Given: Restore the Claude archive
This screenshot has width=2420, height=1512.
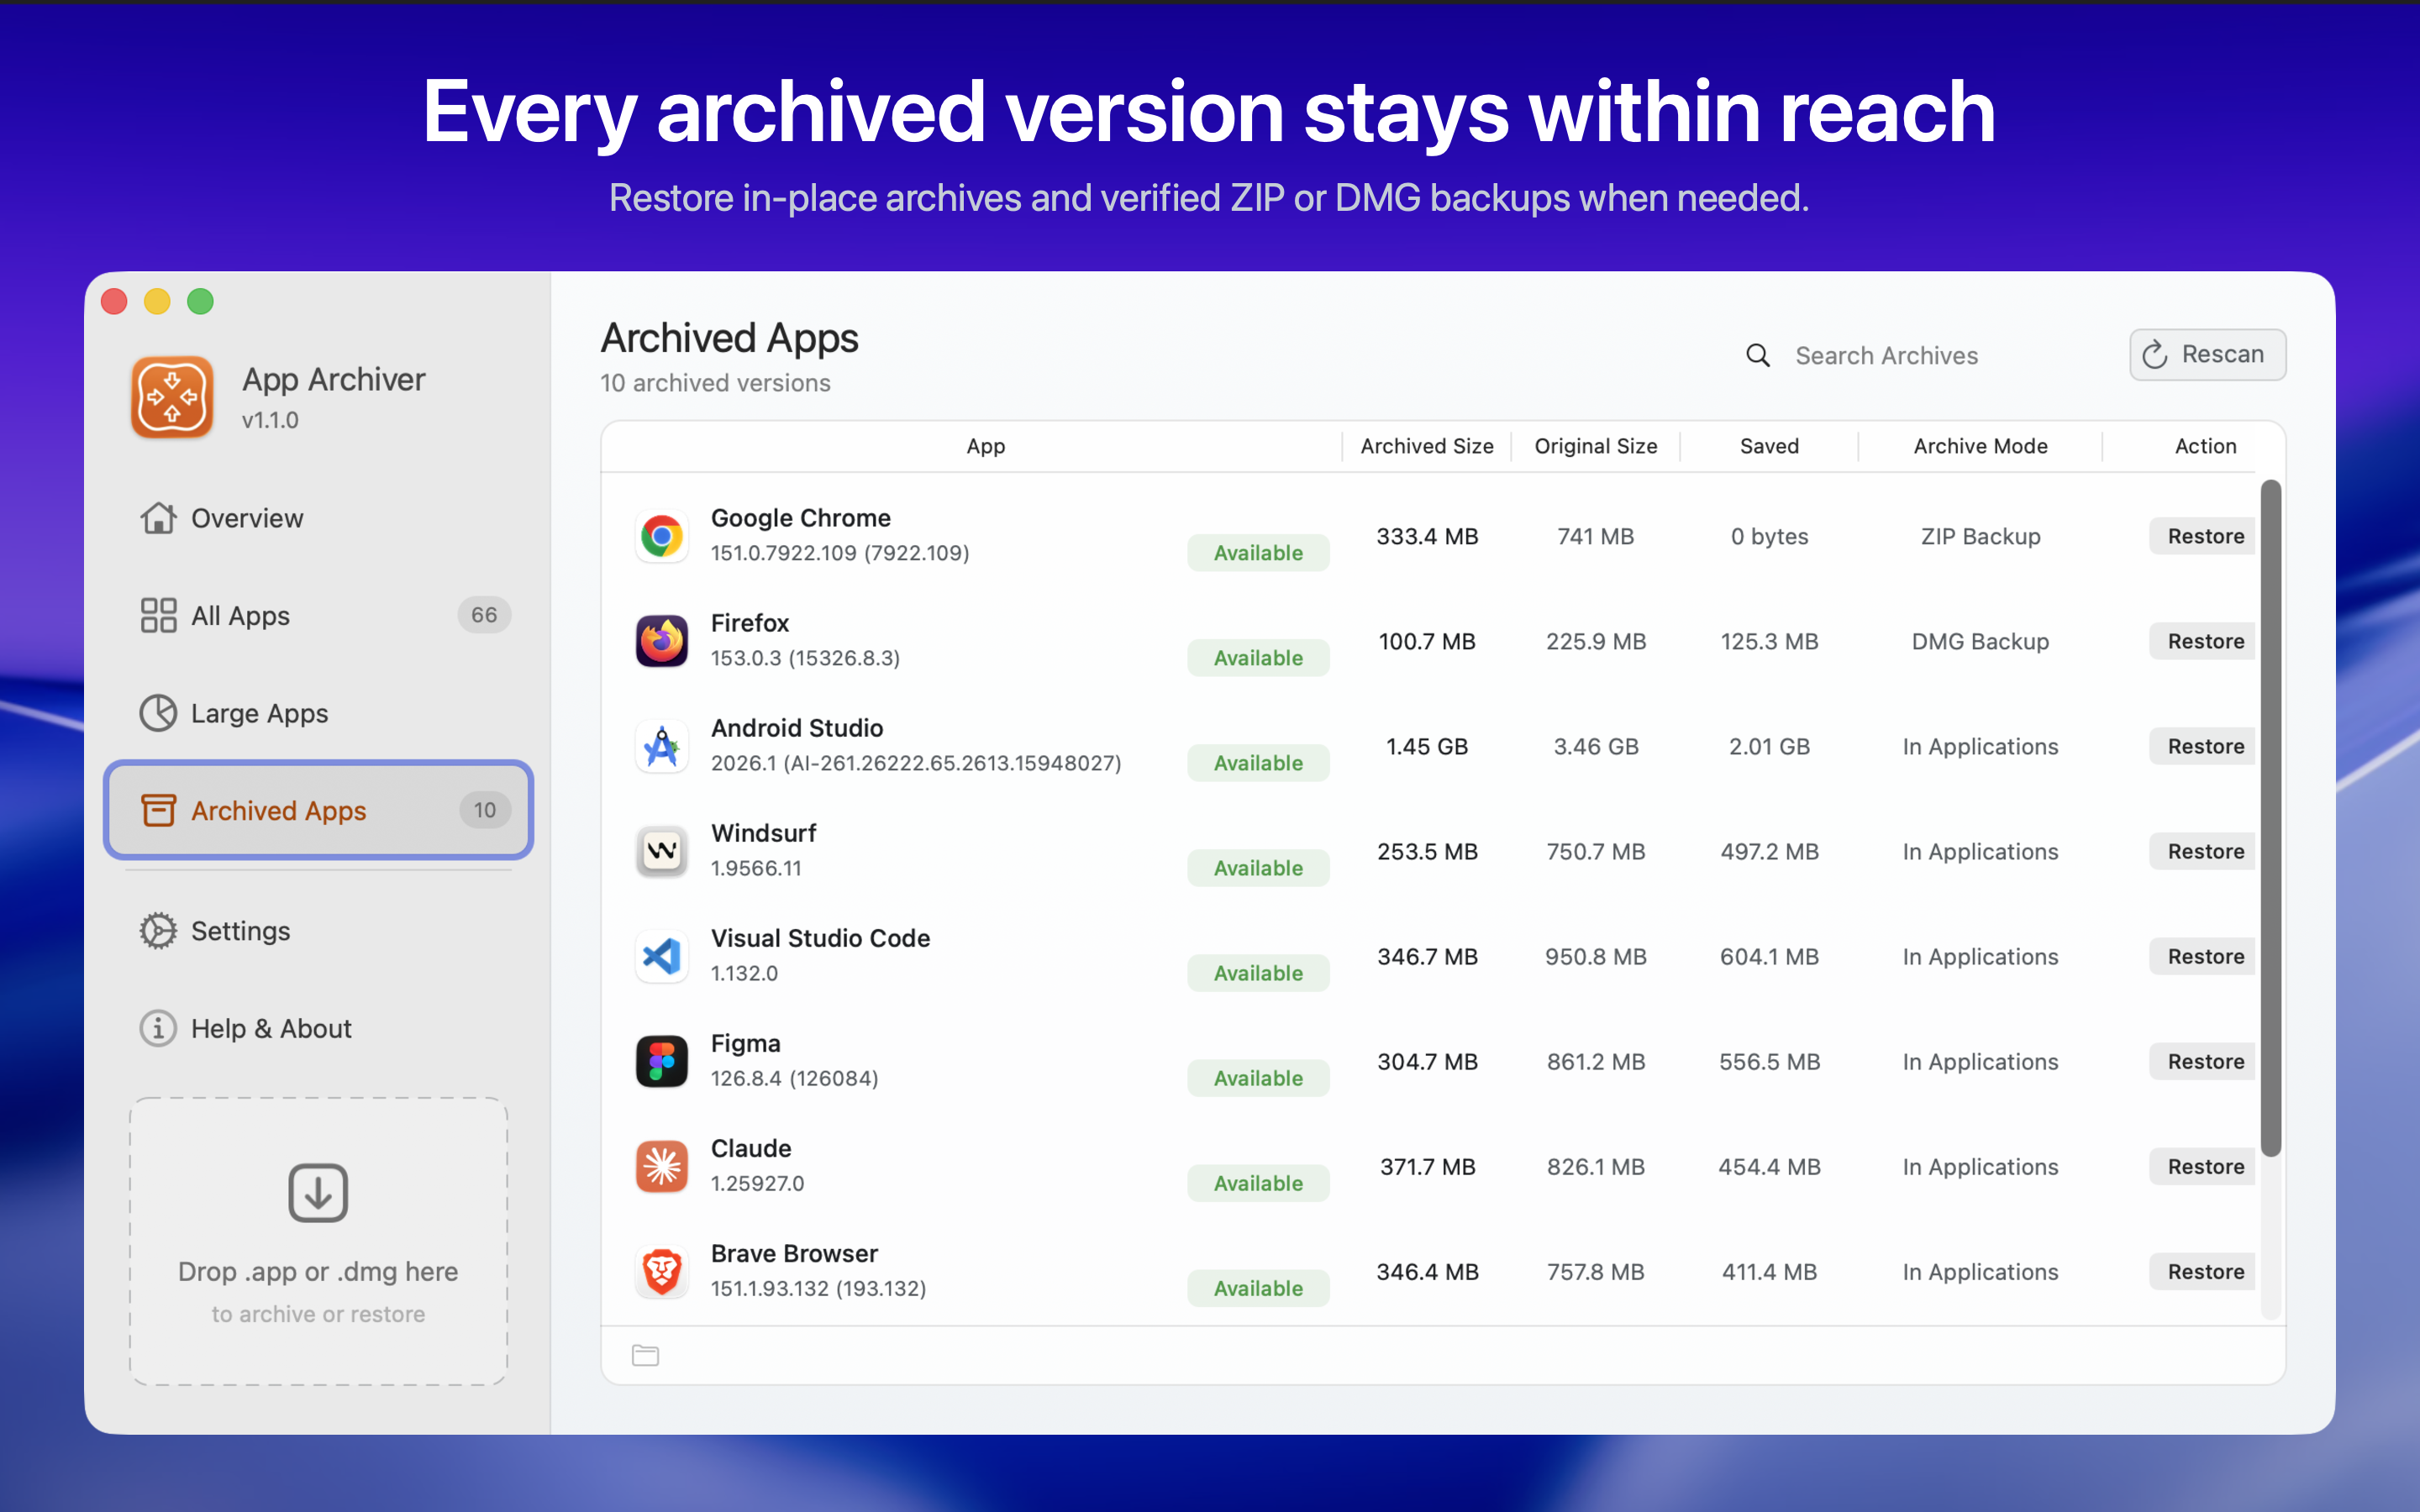Looking at the screenshot, I should click(x=2204, y=1166).
